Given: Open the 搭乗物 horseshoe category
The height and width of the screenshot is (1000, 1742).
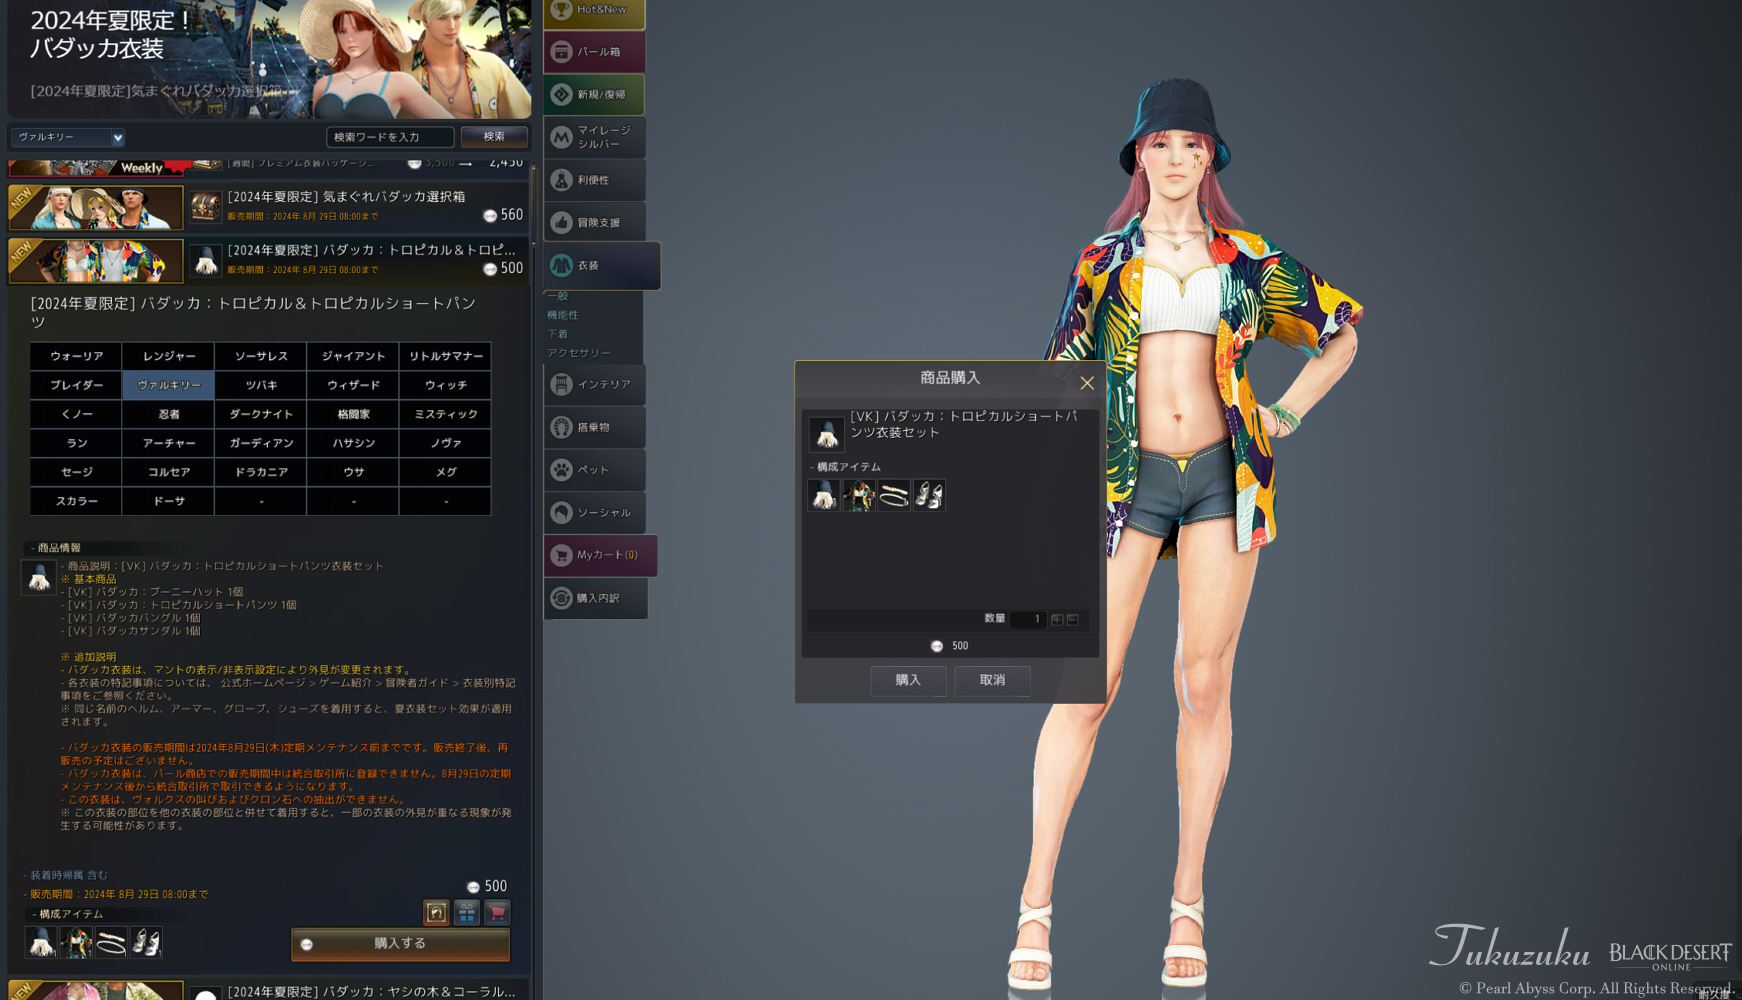Looking at the screenshot, I should 594,427.
